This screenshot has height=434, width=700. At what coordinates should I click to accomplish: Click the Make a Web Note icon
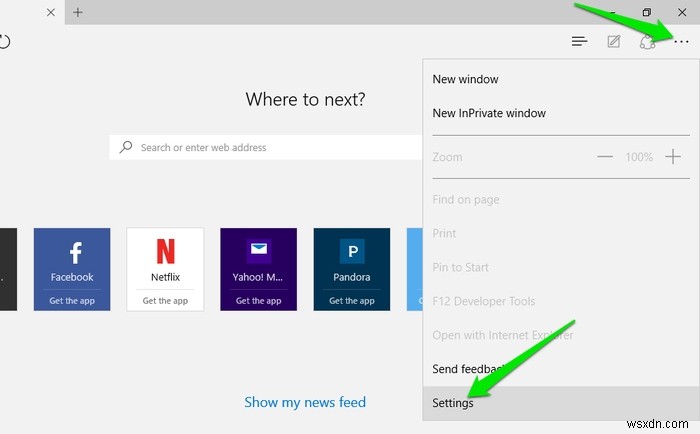coord(614,42)
